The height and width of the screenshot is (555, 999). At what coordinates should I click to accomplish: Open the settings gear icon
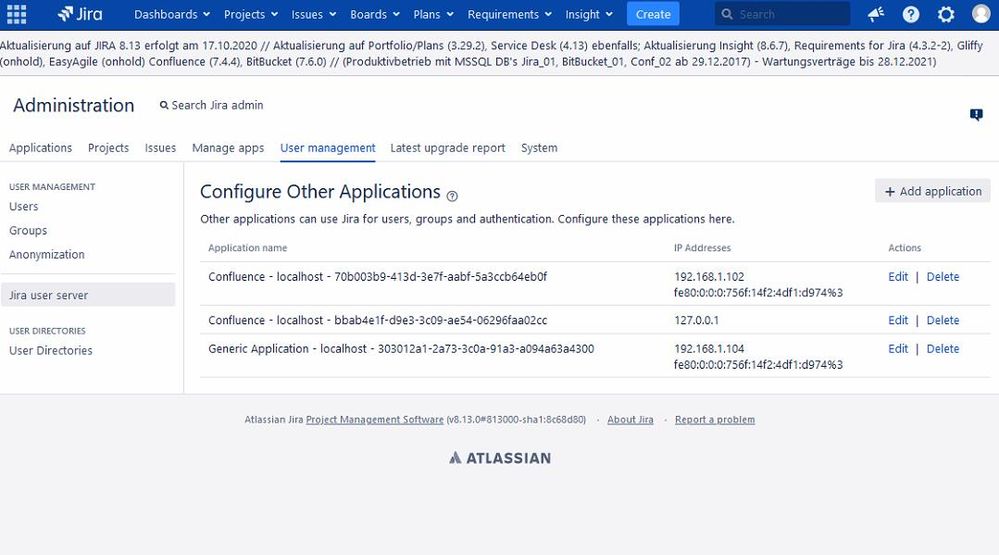pos(946,14)
